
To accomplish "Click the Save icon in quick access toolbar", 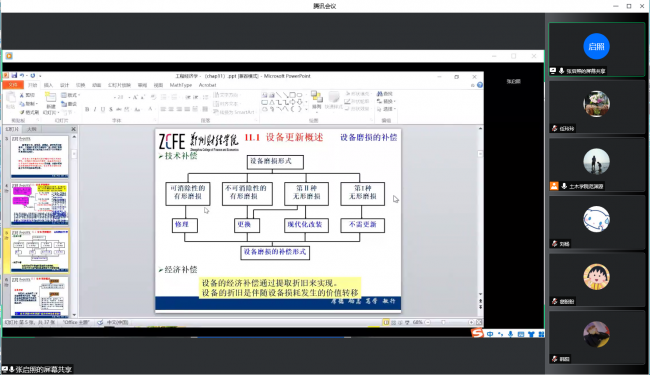I will click(x=14, y=75).
